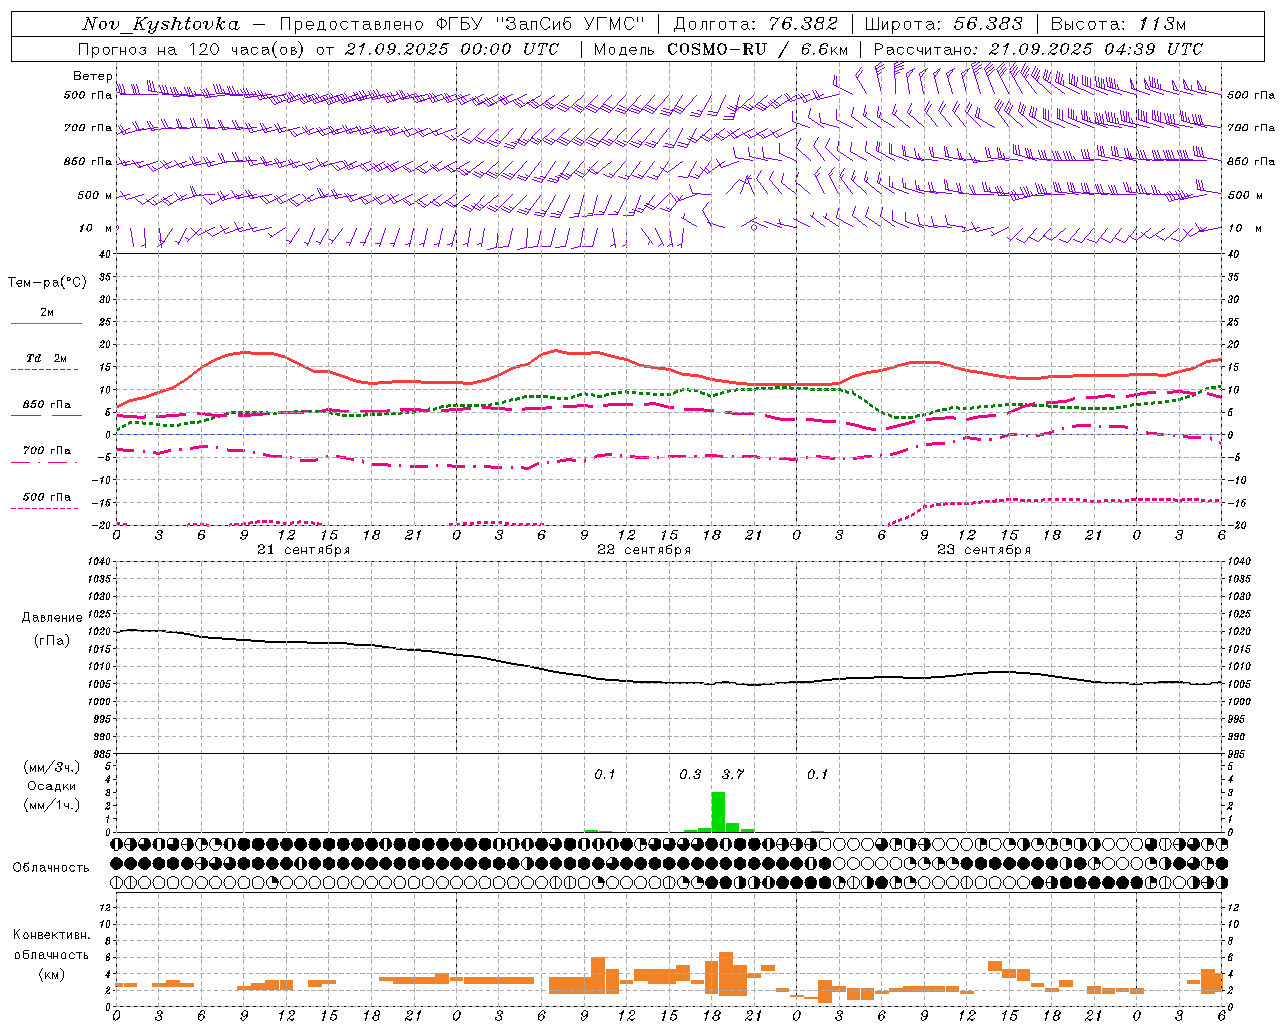Viewport: 1280px width, 1024px height.
Task: Click the (гПа) pressure unit label
Action: (51, 641)
